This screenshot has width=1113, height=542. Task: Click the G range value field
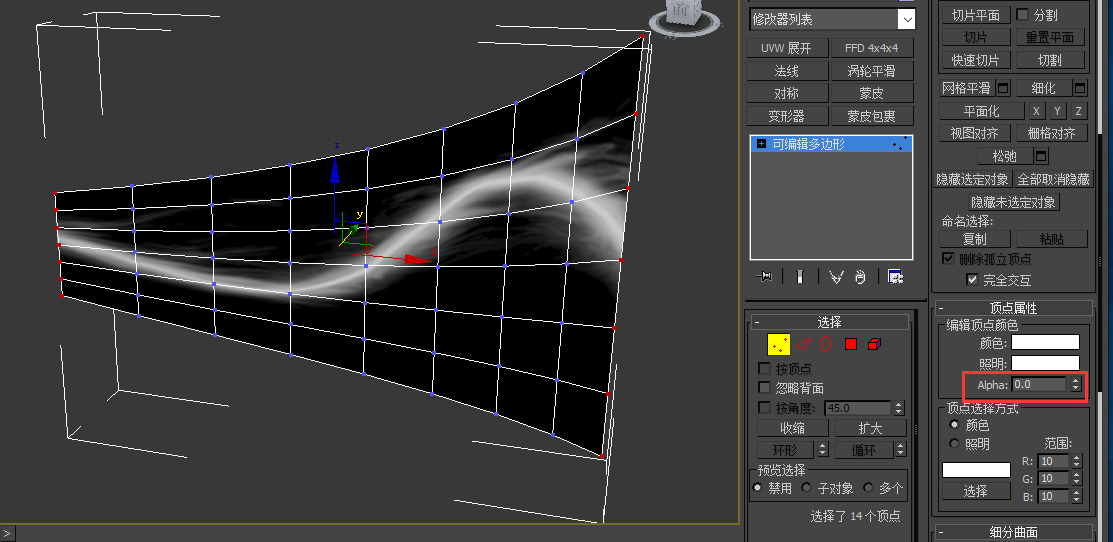click(x=1053, y=479)
